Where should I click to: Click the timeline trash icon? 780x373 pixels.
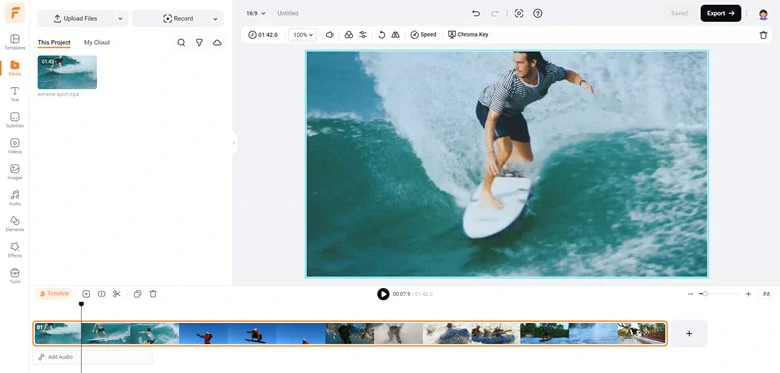tap(153, 294)
